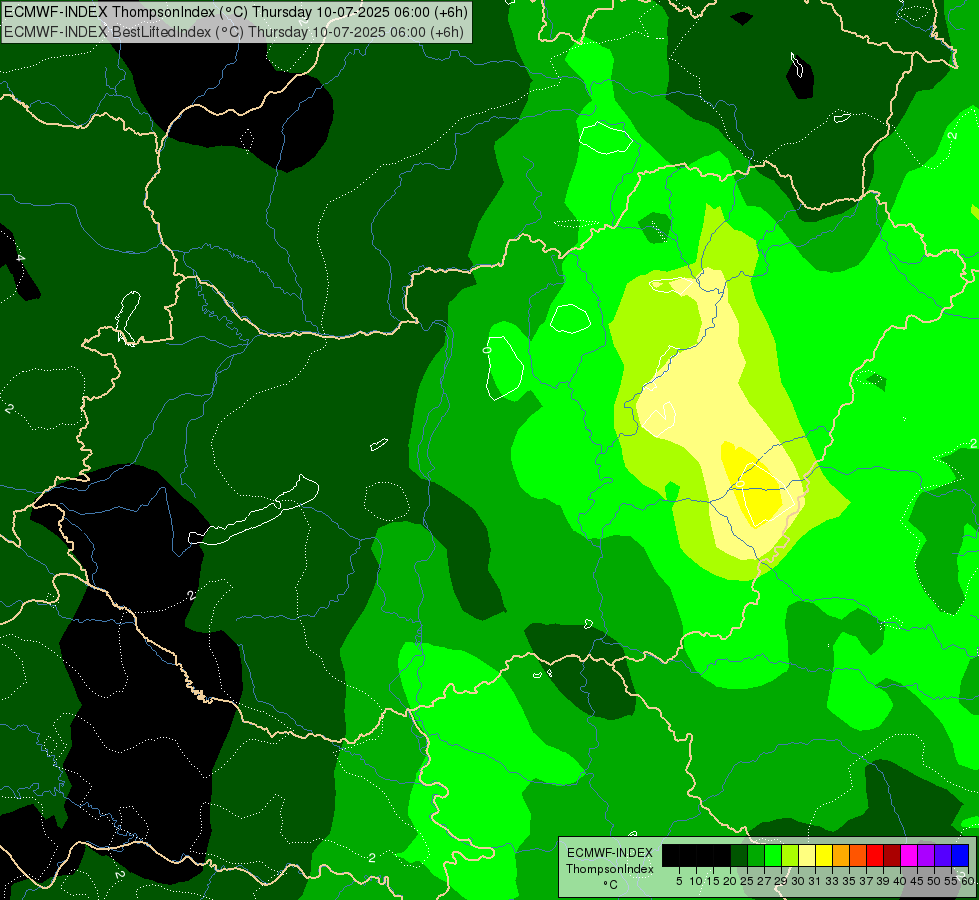Click the medium green 25-27 legend swatch
979x900 pixels.
(x=756, y=855)
